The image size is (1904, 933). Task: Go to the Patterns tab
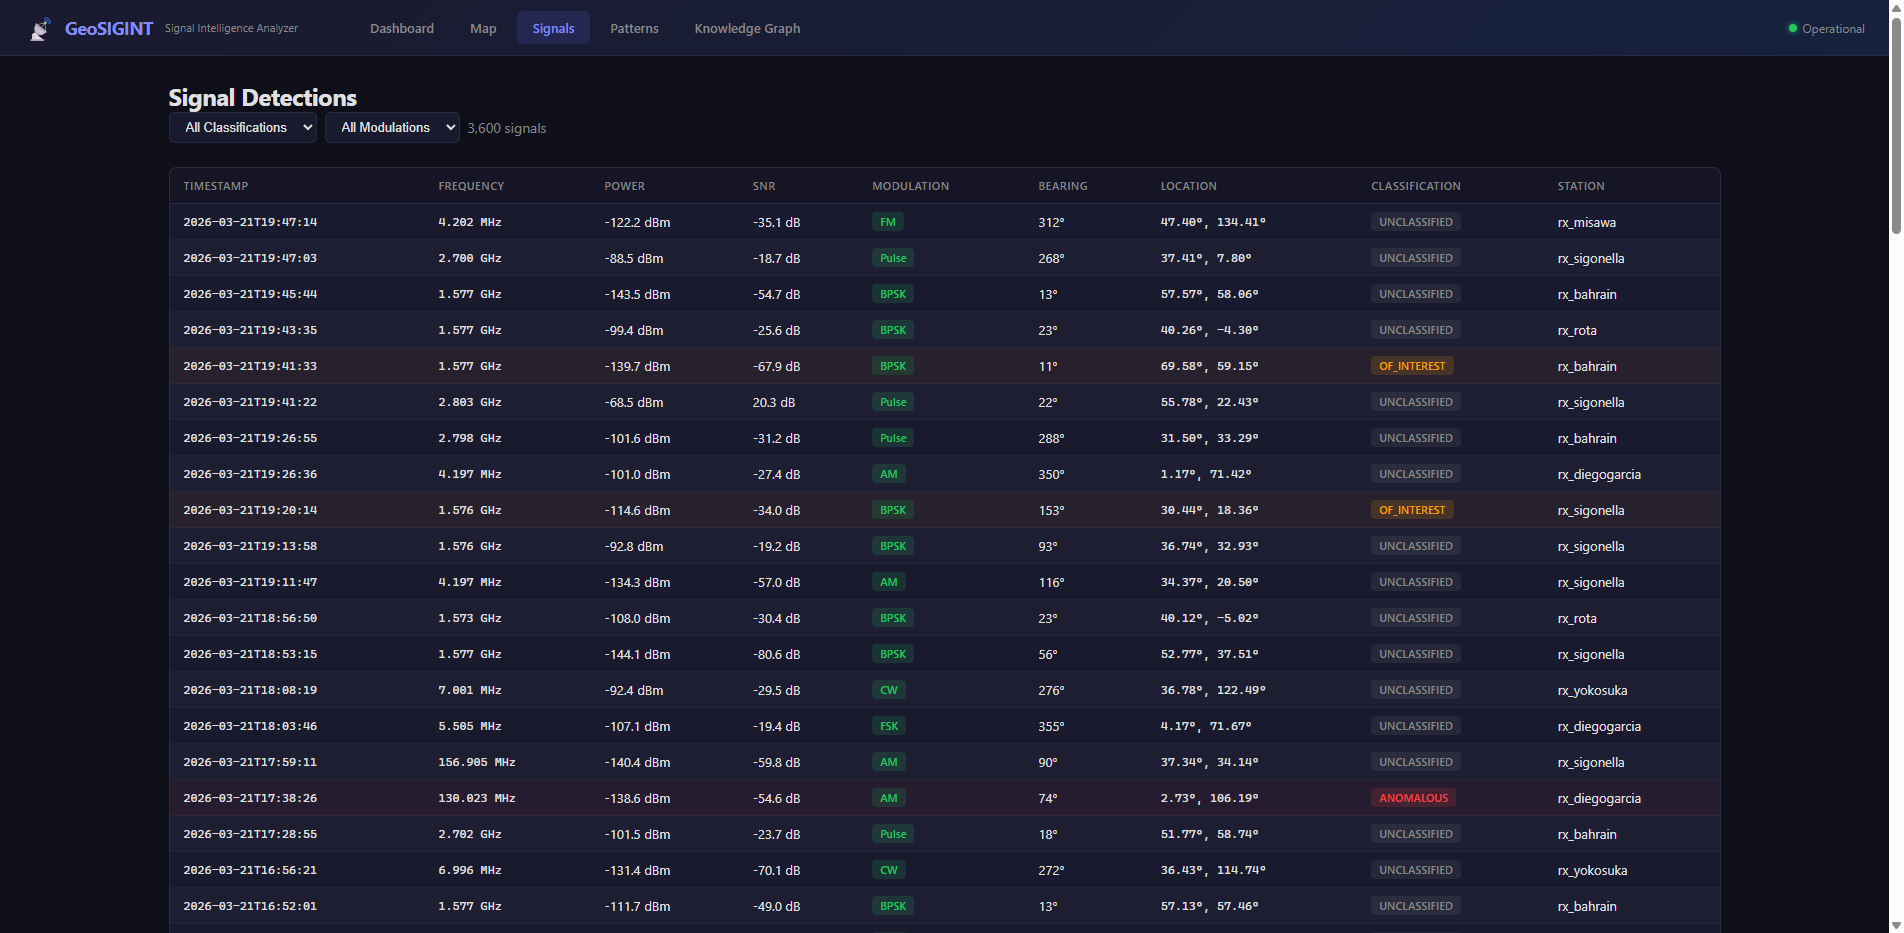[634, 29]
